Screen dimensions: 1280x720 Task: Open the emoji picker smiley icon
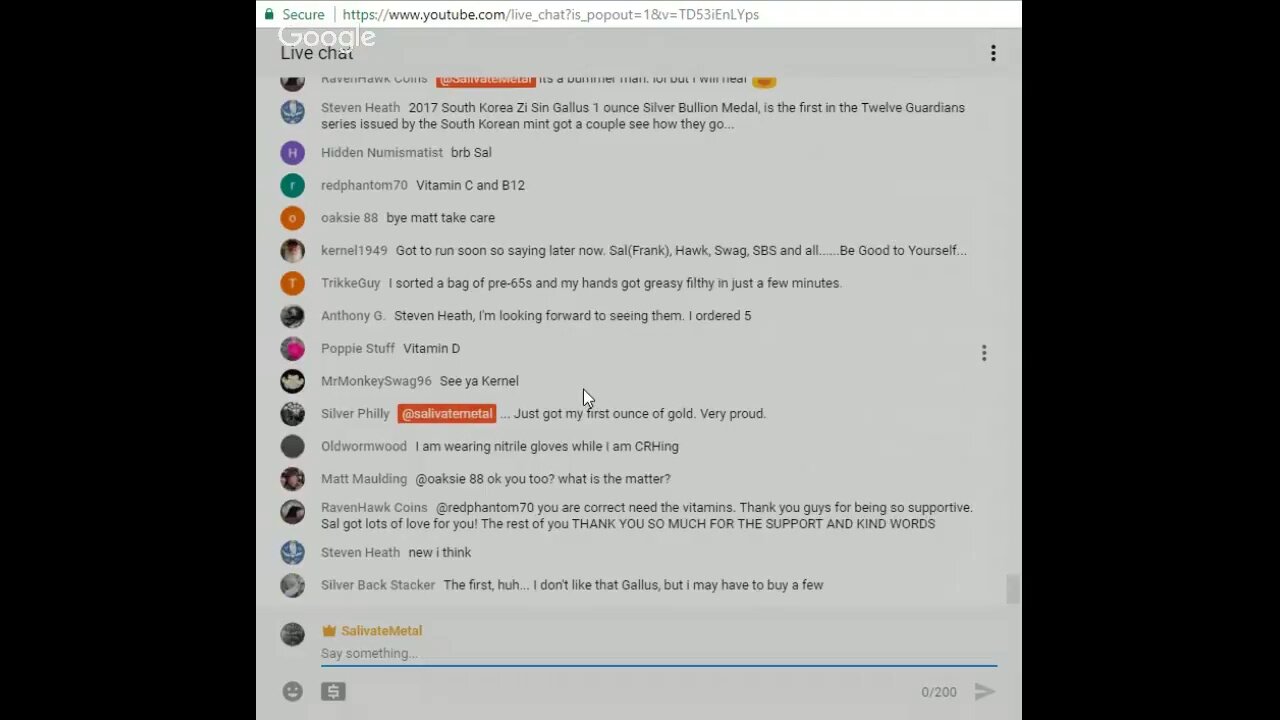pos(292,691)
